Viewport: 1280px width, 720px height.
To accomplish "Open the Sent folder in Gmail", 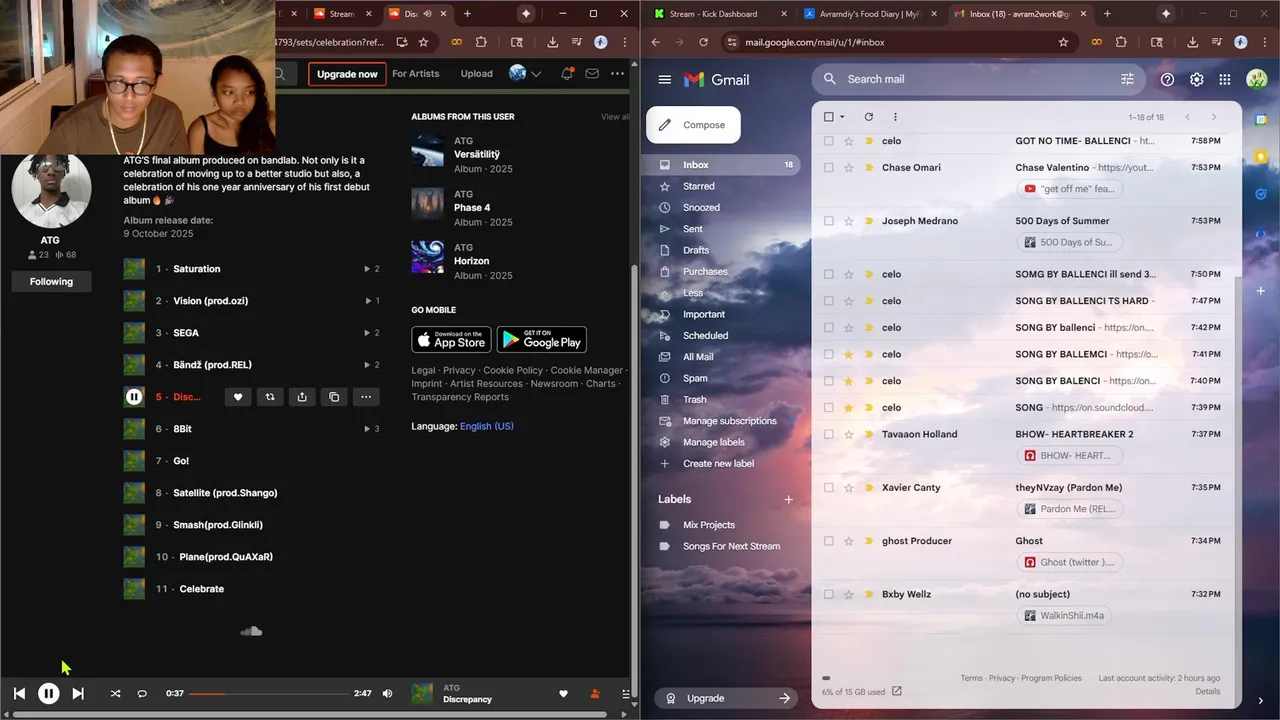I will click(x=693, y=229).
